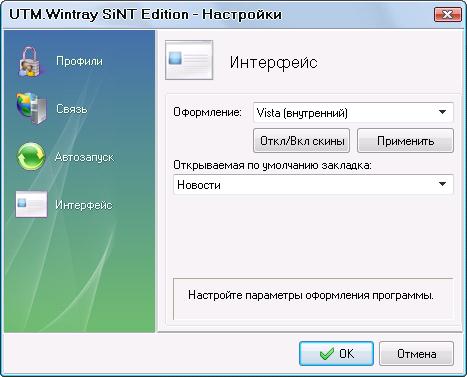The width and height of the screenshot is (467, 377).
Task: Click the Профили padlock icon
Action: [x=30, y=62]
